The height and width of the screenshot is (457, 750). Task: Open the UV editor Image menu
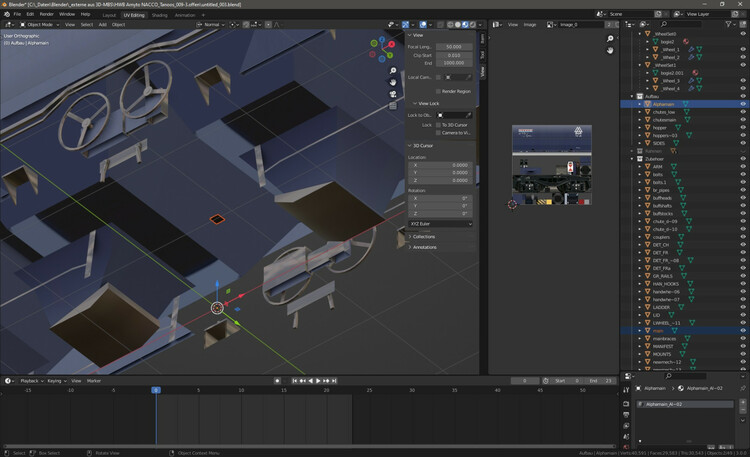pyautogui.click(x=529, y=24)
